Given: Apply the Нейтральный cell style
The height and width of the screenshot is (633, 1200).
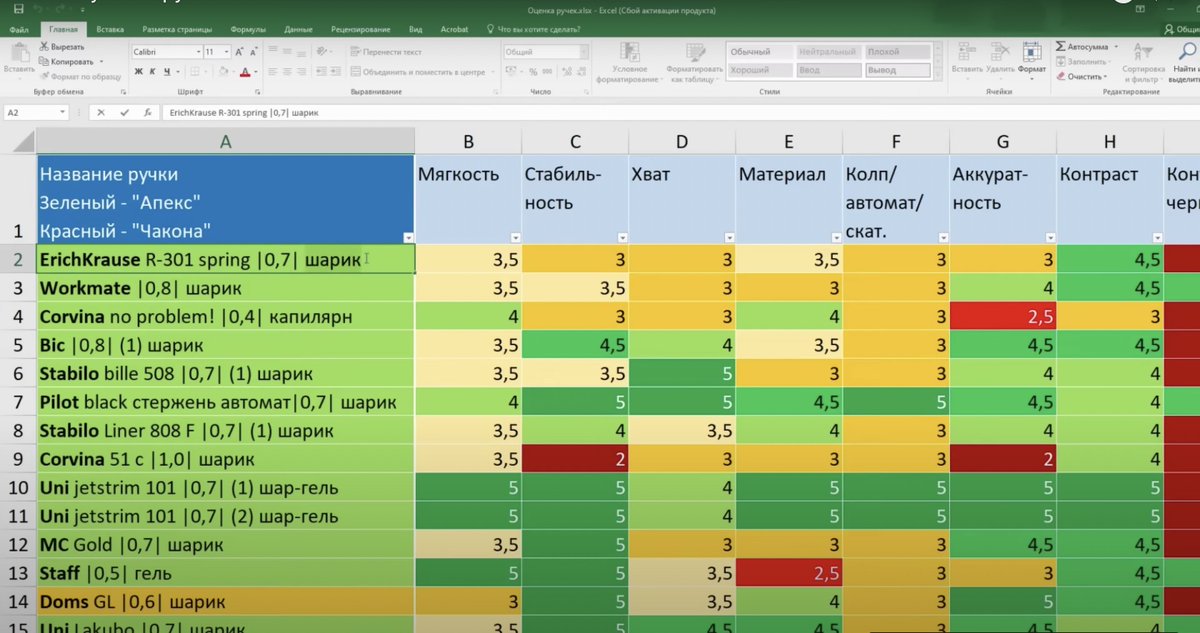Looking at the screenshot, I should (x=828, y=52).
